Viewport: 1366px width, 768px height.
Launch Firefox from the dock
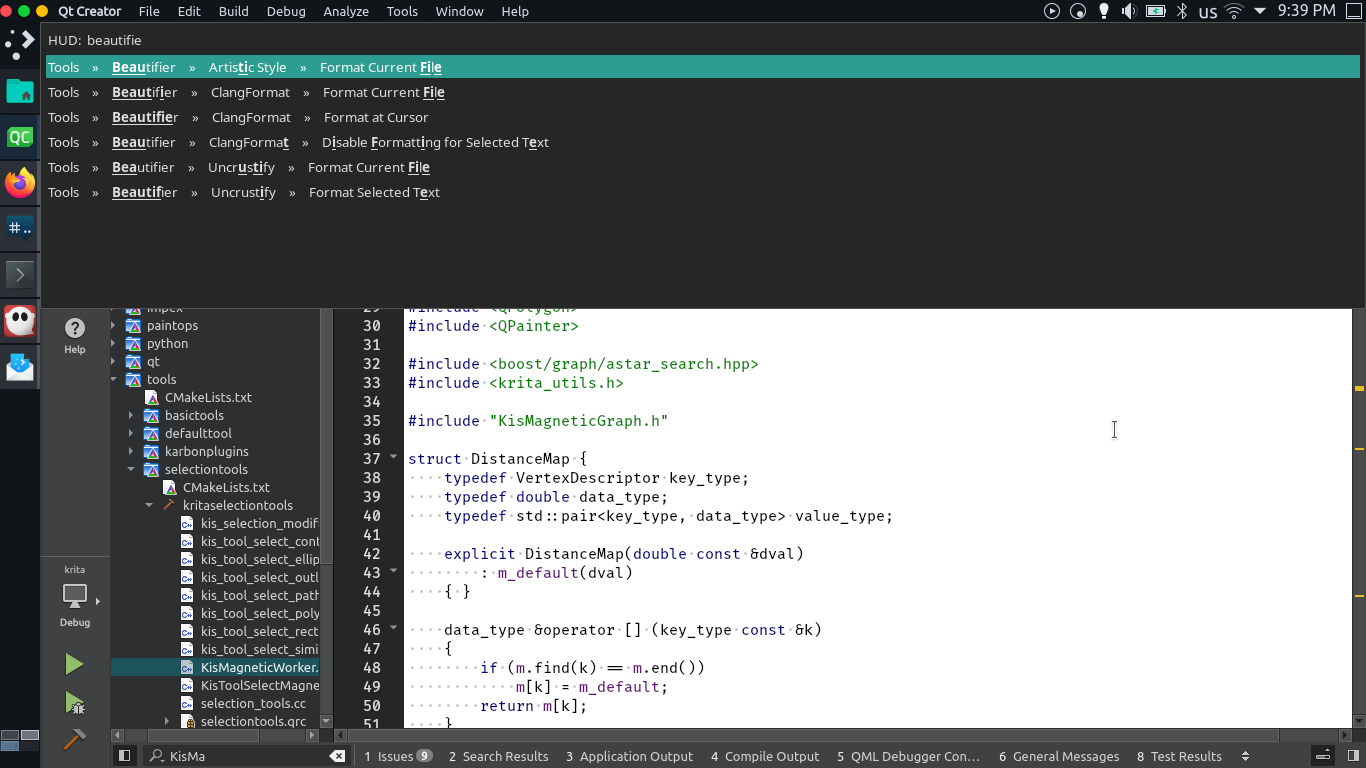20,183
